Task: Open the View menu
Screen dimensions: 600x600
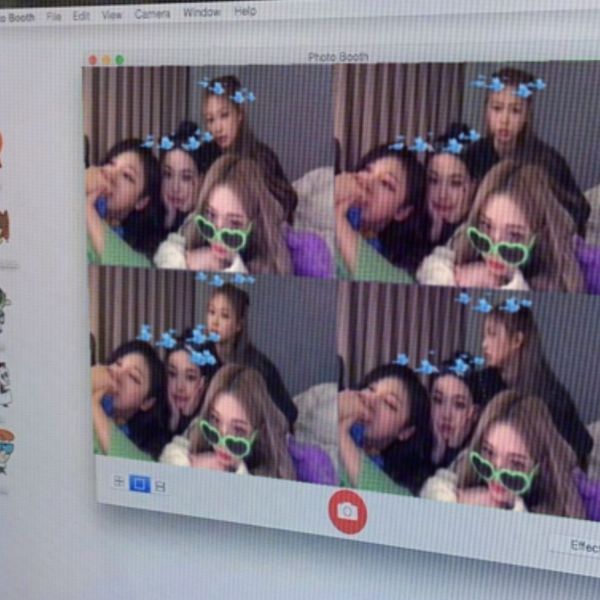Action: click(x=112, y=15)
